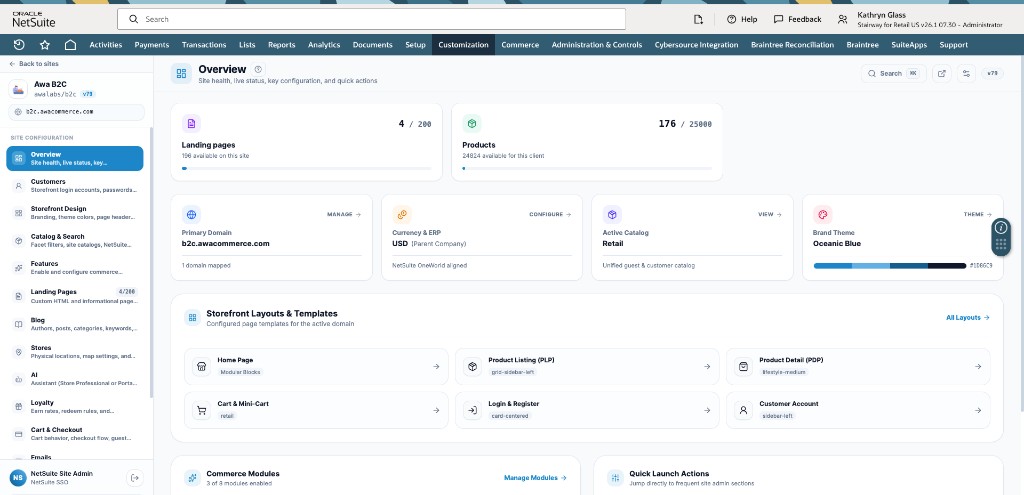Click MANAGE on Primary Domain card
This screenshot has height=495, width=1024.
pyautogui.click(x=344, y=214)
